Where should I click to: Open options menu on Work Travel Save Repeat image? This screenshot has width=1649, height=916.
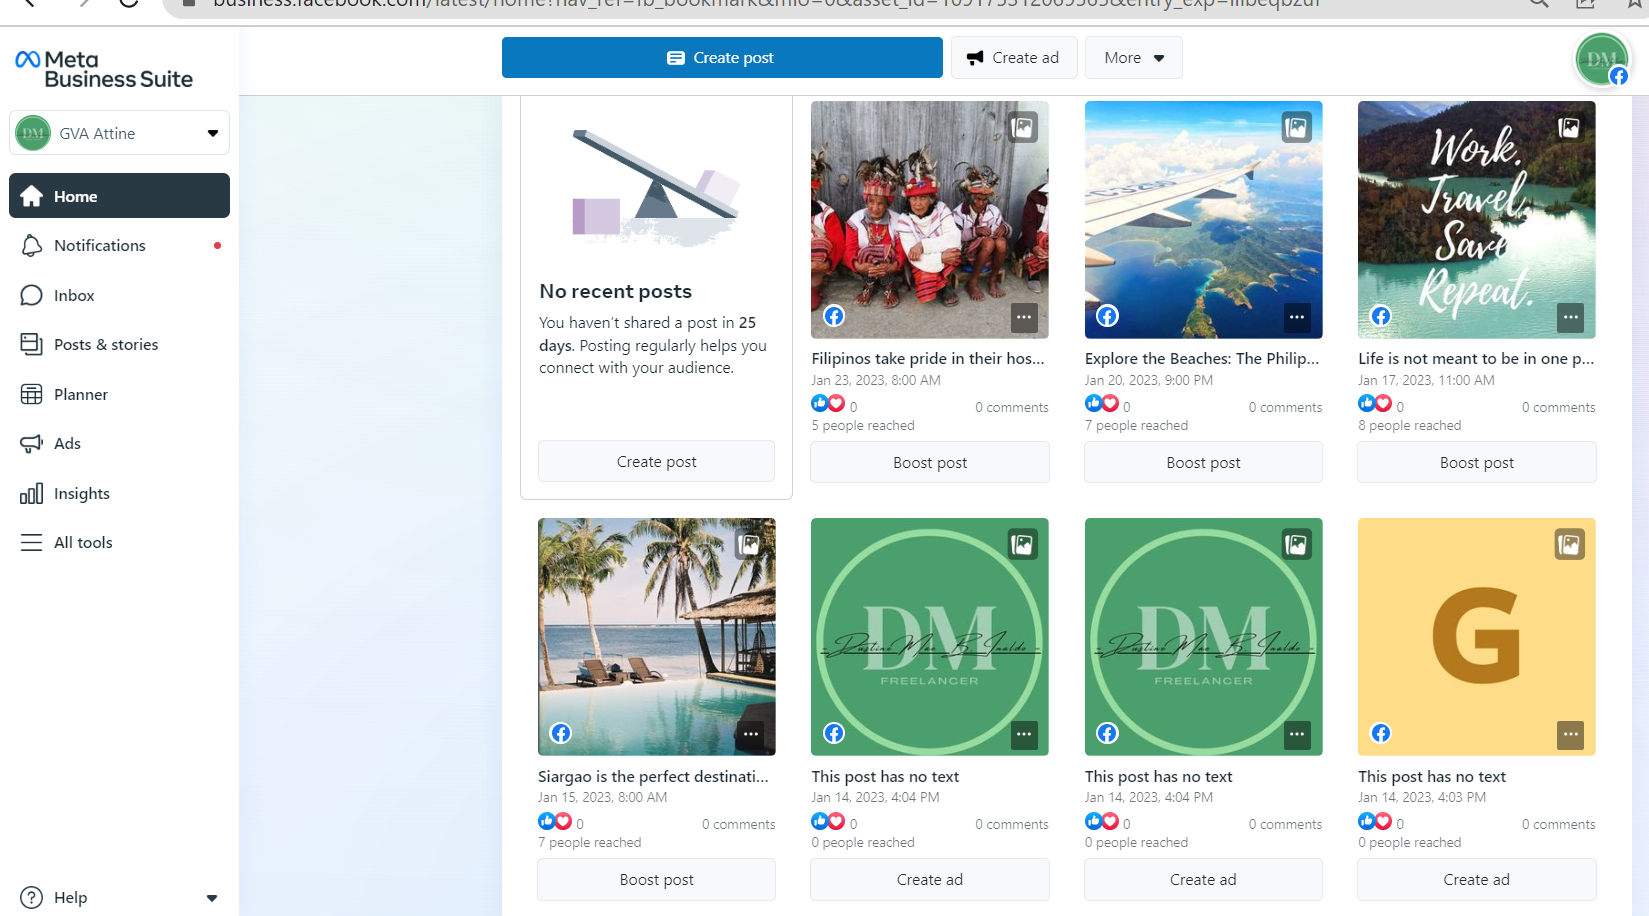(1571, 317)
